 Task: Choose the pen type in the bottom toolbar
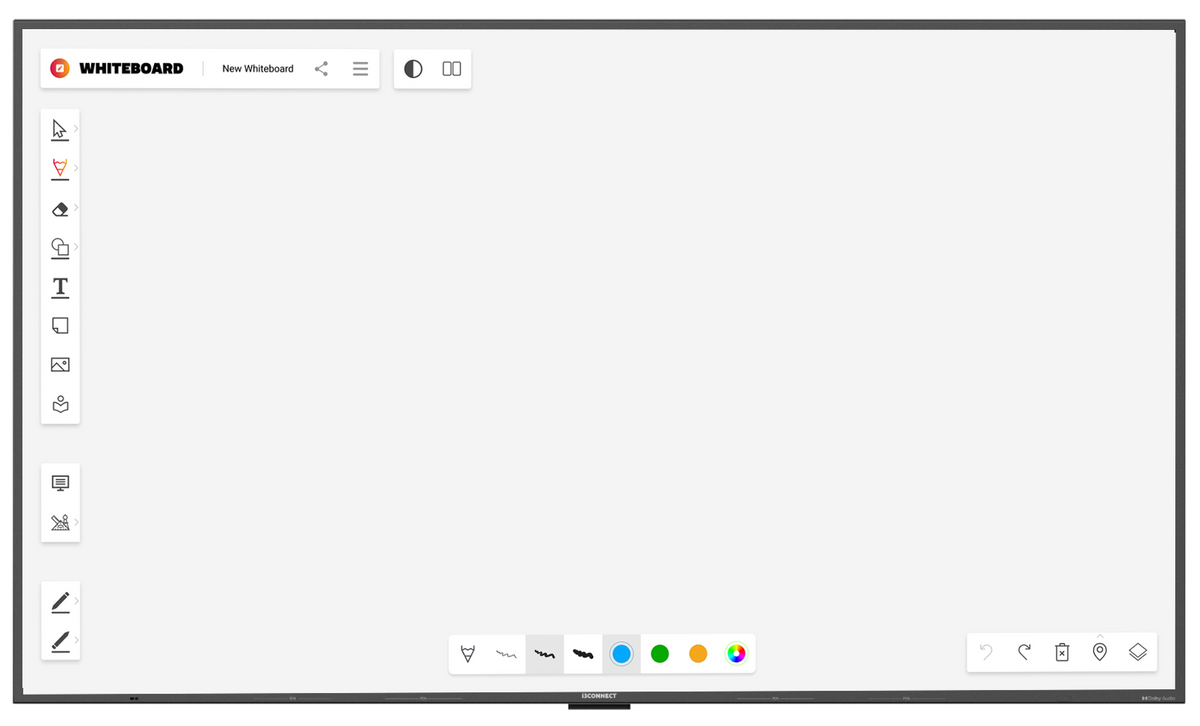coord(468,654)
